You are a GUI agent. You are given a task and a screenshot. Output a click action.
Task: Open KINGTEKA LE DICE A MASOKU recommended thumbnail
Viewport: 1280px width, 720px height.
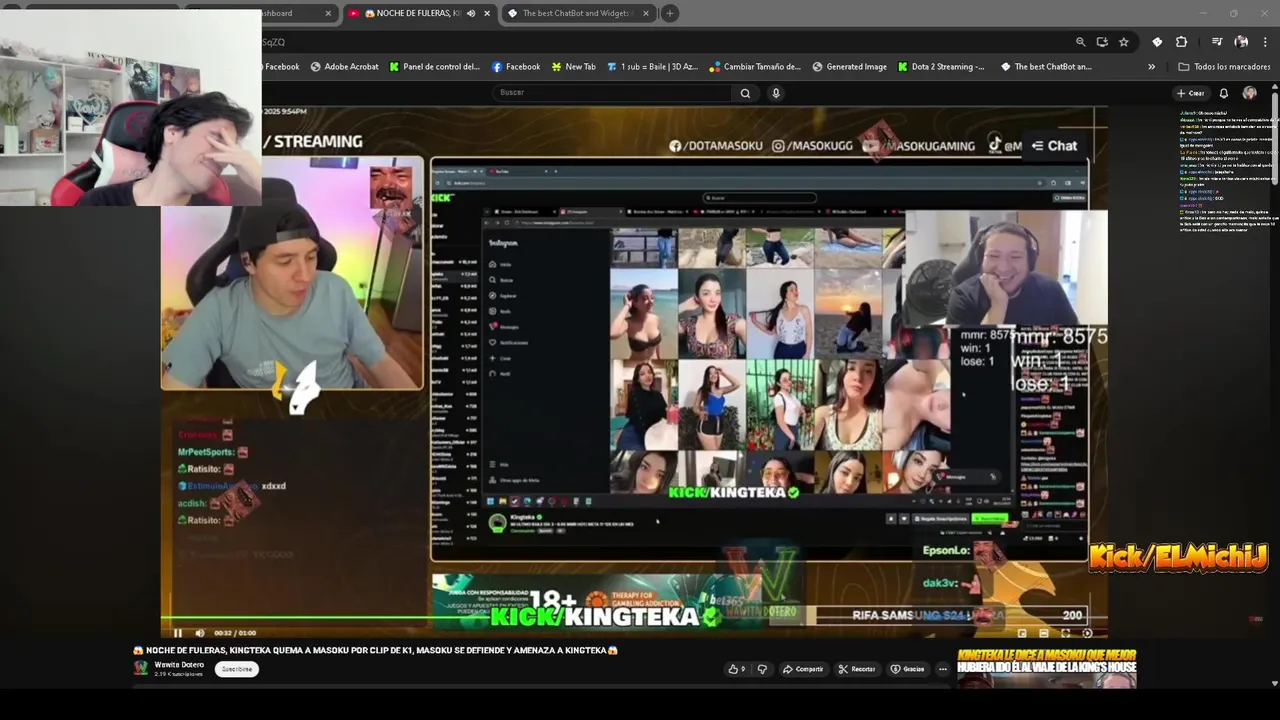coord(1046,668)
